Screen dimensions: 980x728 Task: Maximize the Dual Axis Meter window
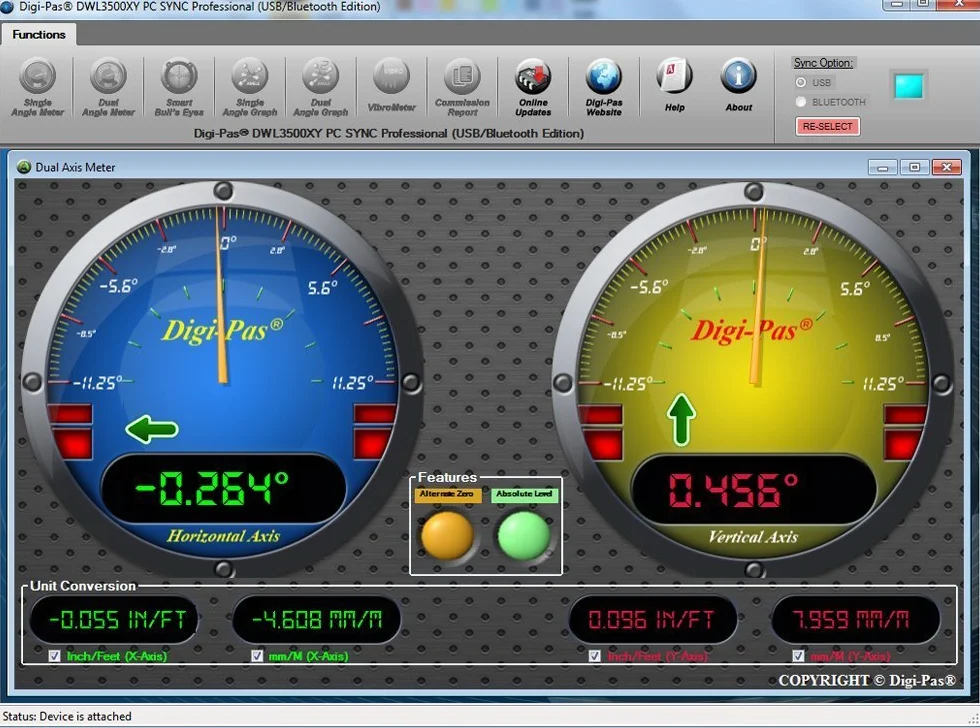coord(914,167)
